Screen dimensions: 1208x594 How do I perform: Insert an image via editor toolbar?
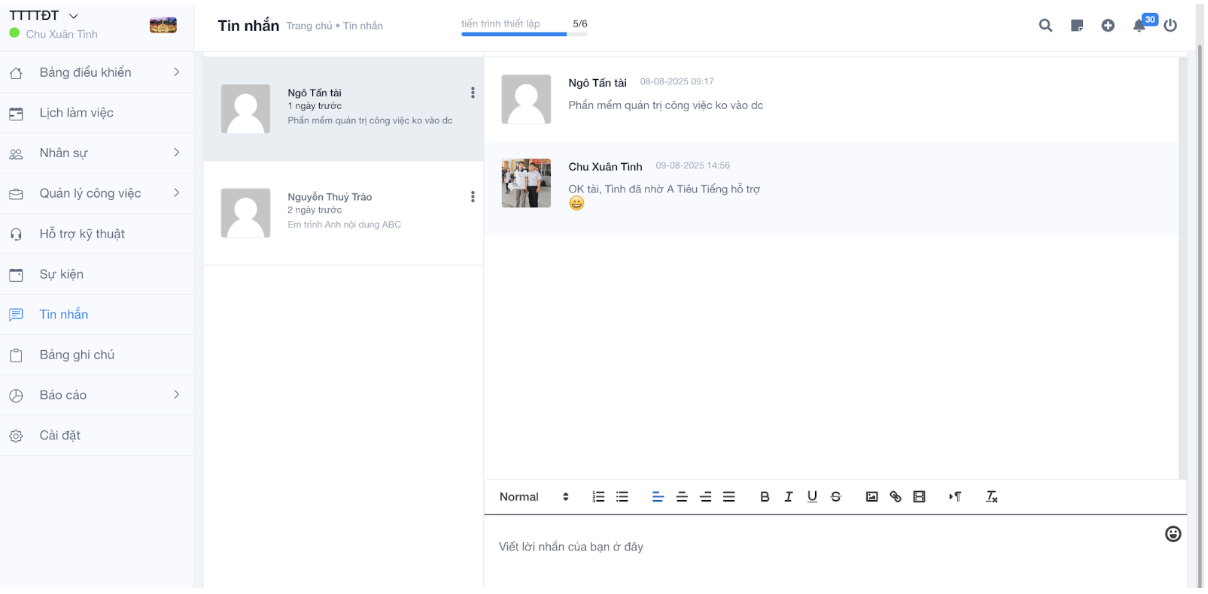tap(871, 497)
